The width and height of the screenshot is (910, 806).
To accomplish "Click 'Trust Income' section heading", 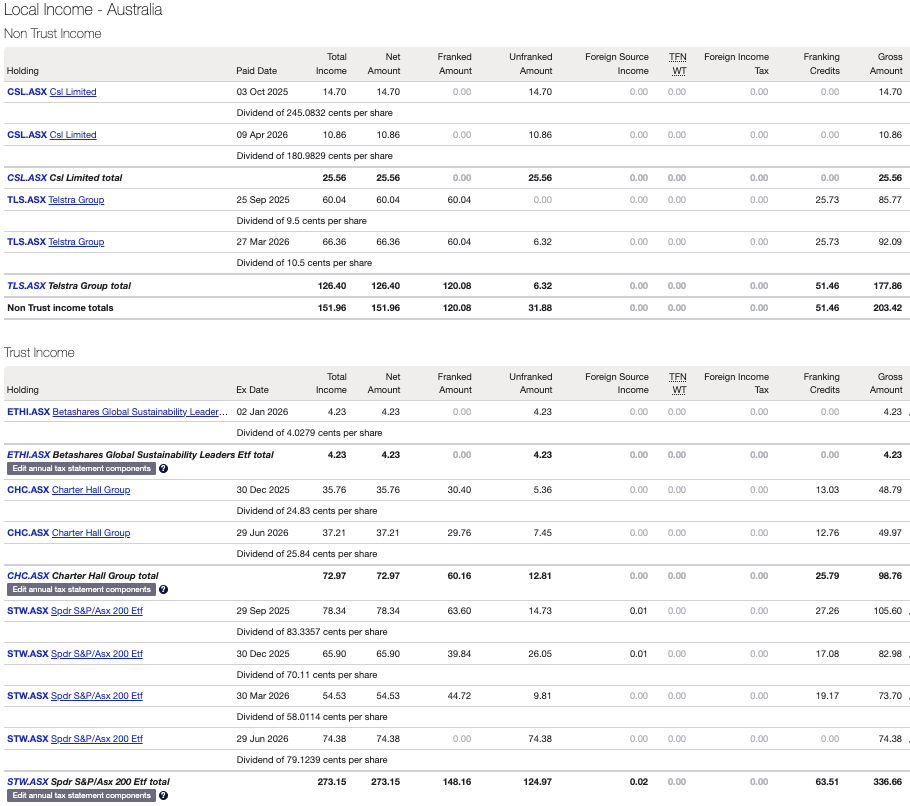I will 39,353.
